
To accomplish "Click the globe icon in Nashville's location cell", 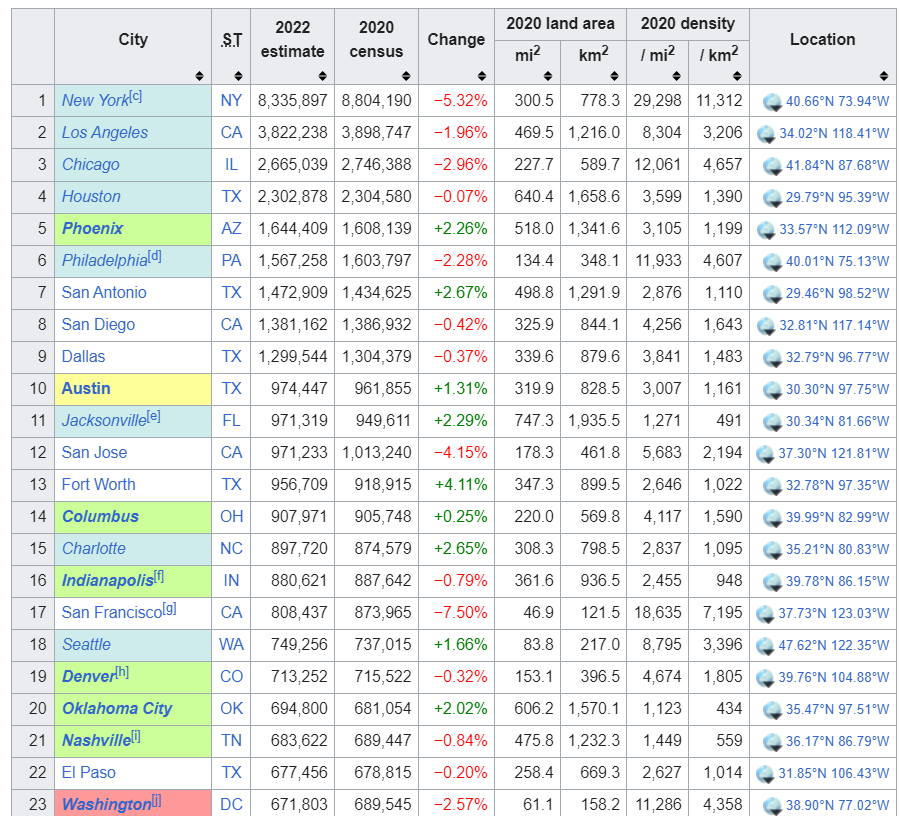I will click(771, 742).
